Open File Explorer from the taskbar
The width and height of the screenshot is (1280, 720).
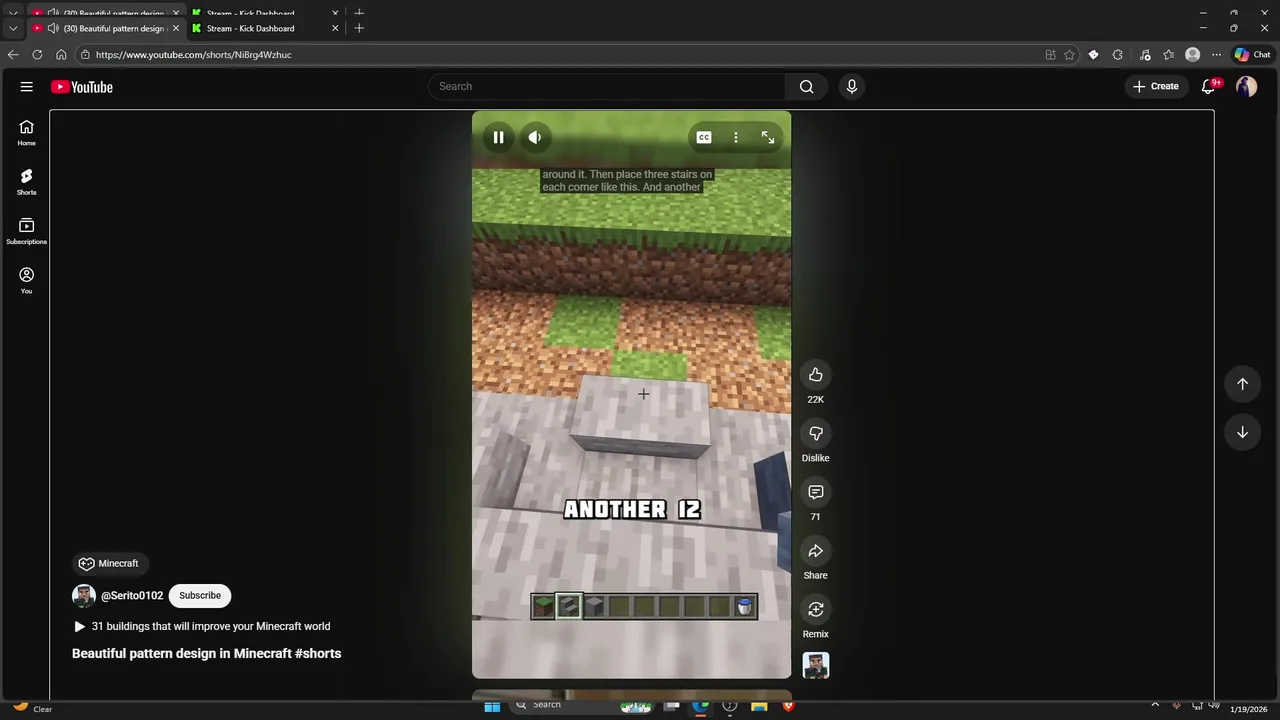759,706
